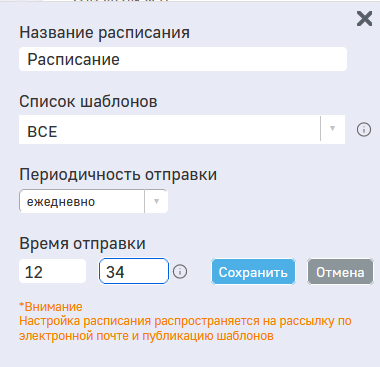Focus the schedule name field containing Расписание
This screenshot has height=367, width=380.
(183, 59)
